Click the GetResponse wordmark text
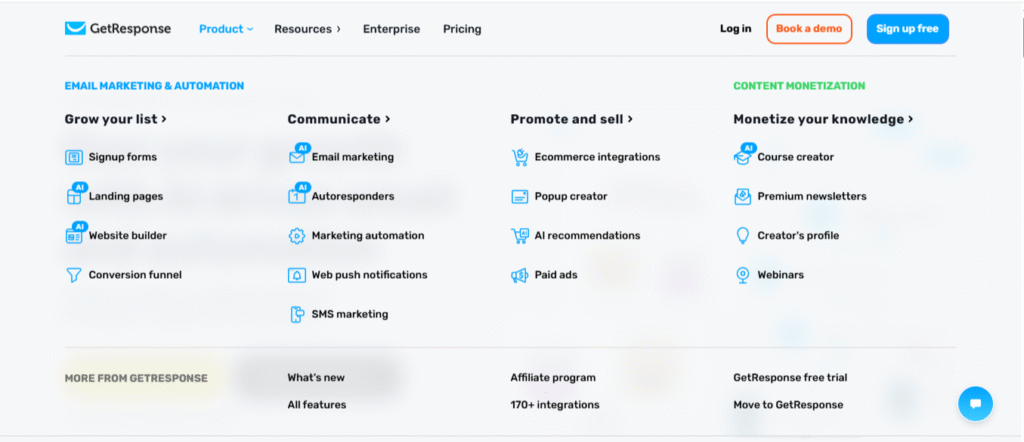The width and height of the screenshot is (1024, 442). (x=131, y=29)
